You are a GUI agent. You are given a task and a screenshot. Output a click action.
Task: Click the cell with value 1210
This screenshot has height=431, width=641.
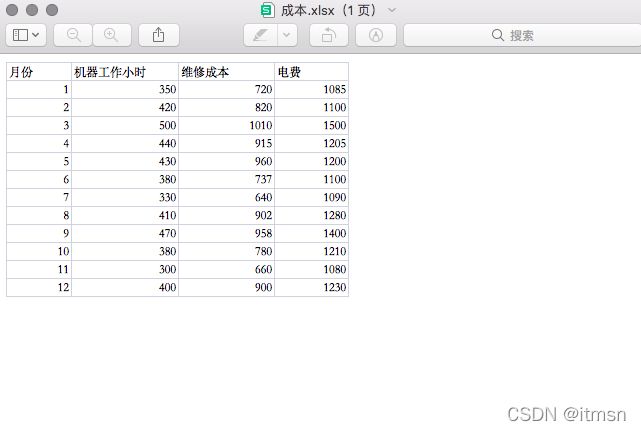(312, 251)
